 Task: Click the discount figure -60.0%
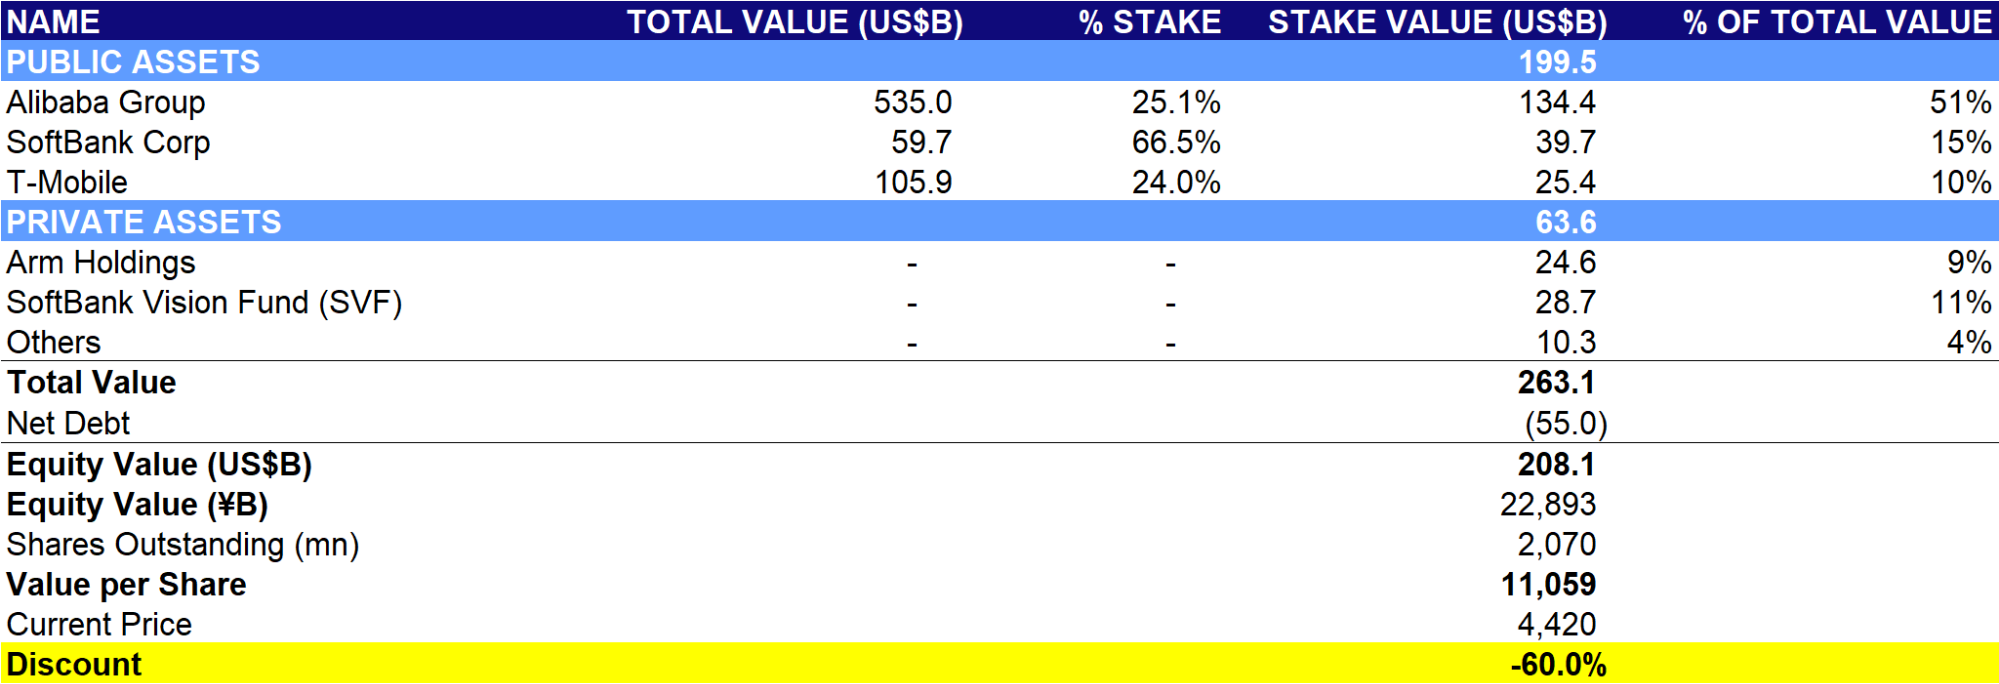point(1558,664)
